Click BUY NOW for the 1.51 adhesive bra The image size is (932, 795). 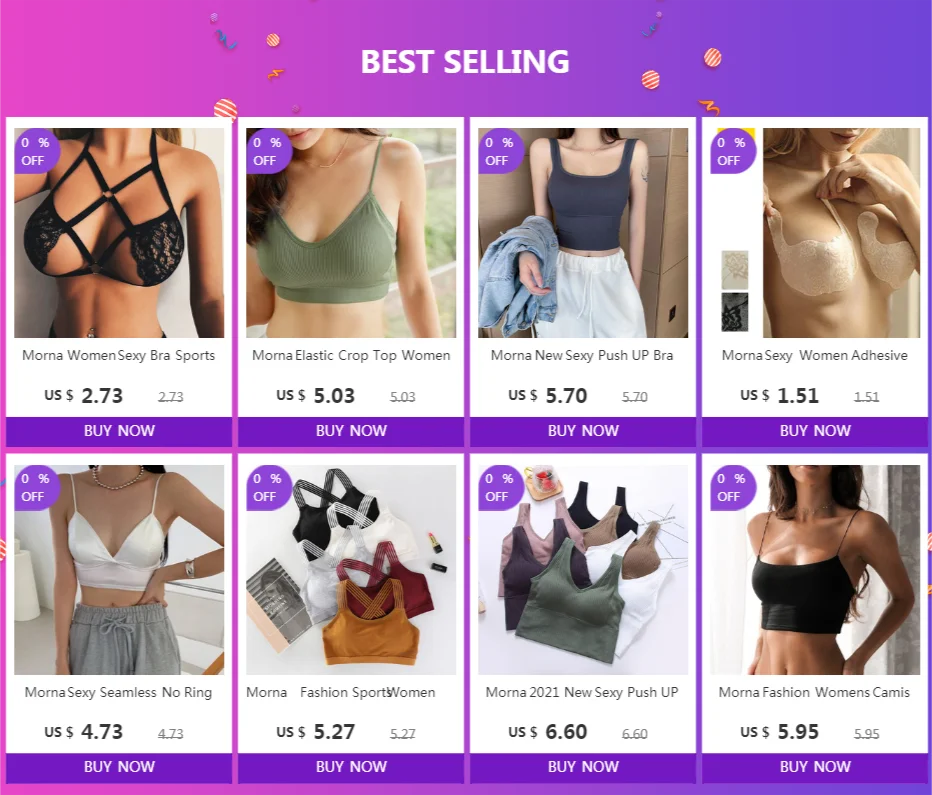(815, 431)
